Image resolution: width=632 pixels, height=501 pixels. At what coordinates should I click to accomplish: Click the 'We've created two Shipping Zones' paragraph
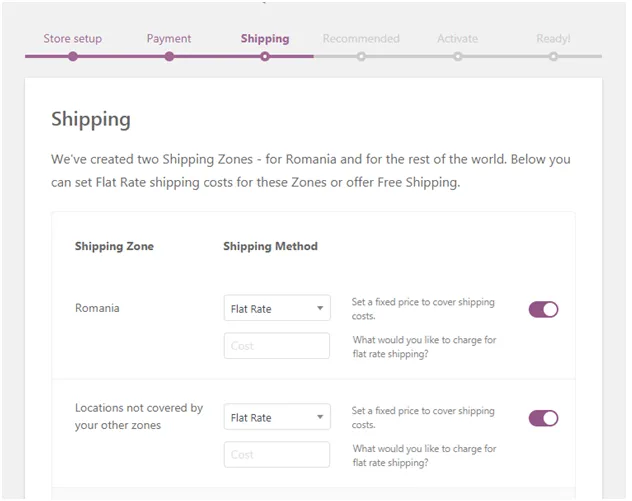(311, 171)
